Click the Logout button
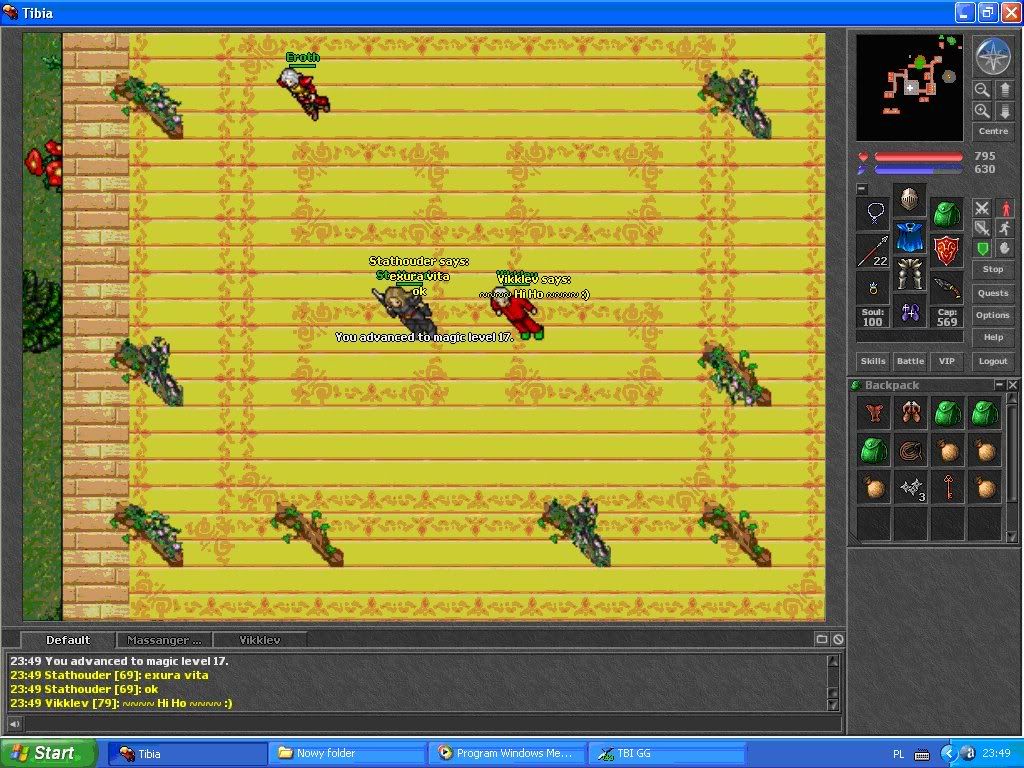Image resolution: width=1024 pixels, height=768 pixels. (993, 361)
